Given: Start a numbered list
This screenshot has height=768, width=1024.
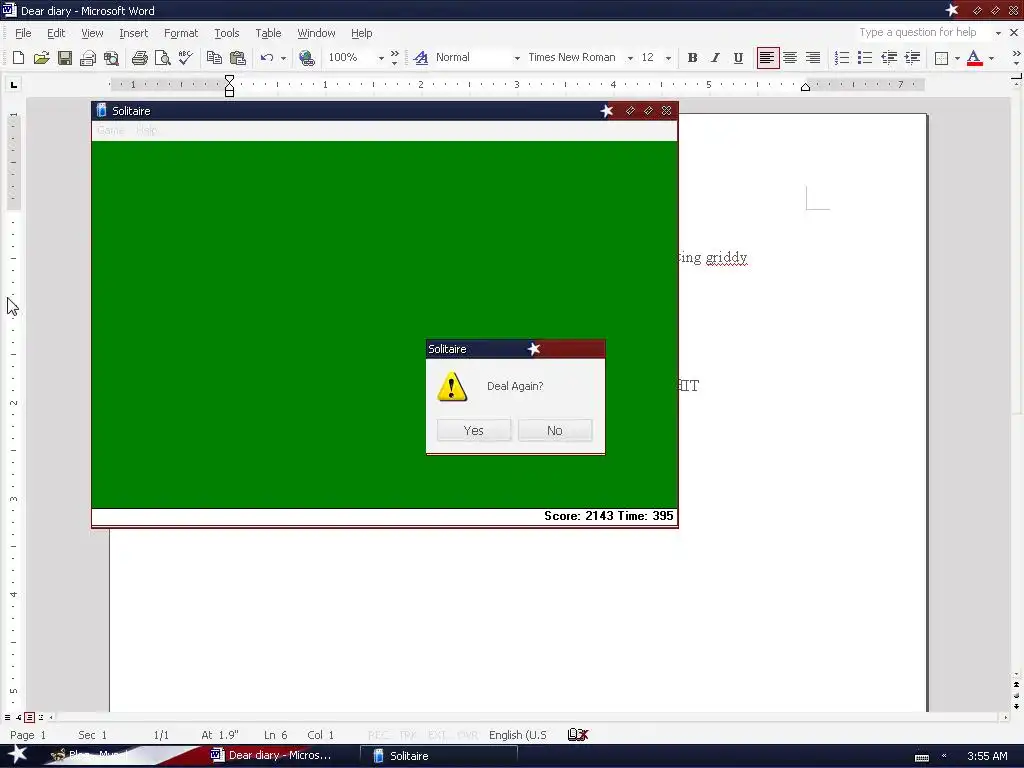Looking at the screenshot, I should [x=842, y=58].
